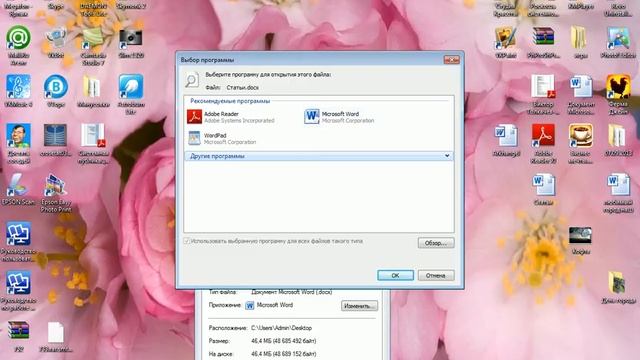Expand the Другие программы section
The width and height of the screenshot is (640, 360).
pyautogui.click(x=319, y=156)
